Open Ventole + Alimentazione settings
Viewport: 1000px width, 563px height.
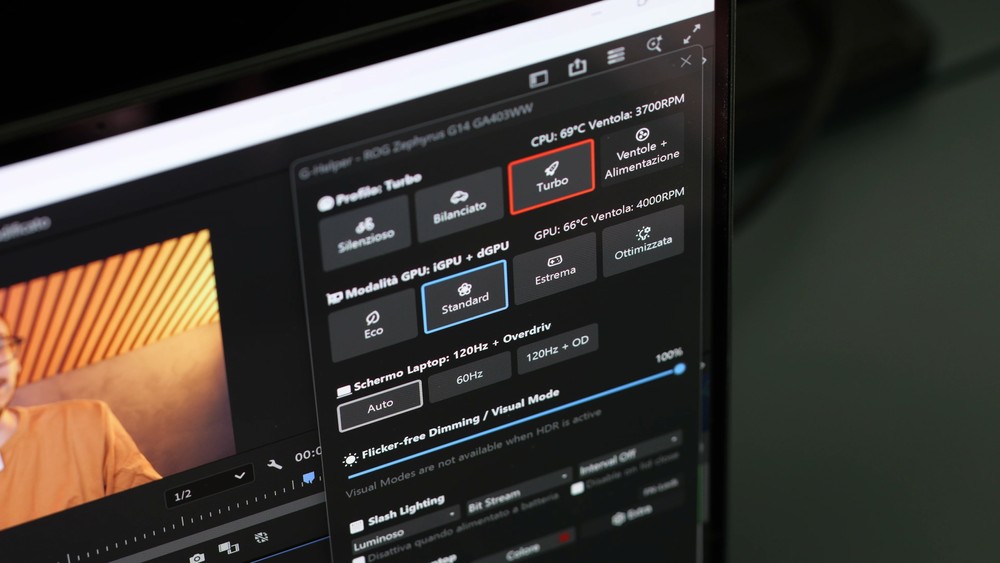point(641,149)
